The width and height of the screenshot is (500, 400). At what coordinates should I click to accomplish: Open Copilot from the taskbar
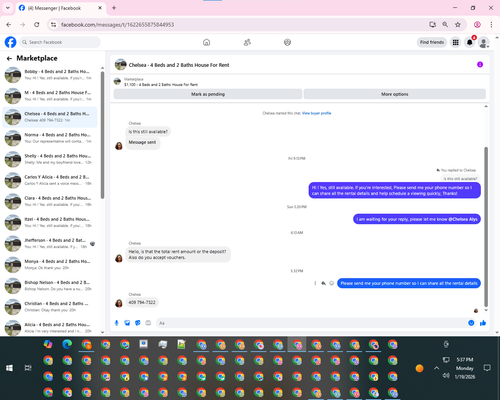48,344
